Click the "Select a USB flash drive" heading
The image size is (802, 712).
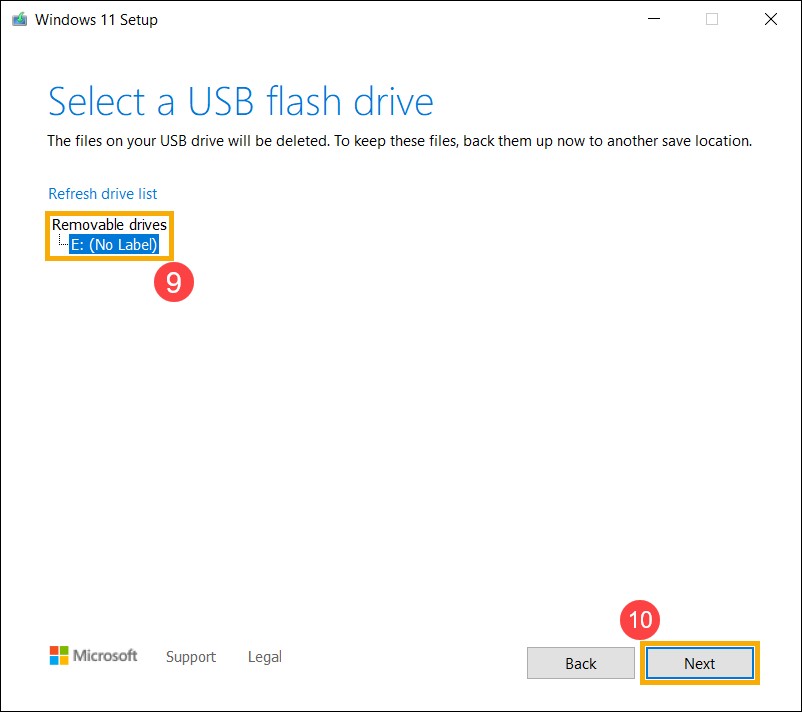240,102
